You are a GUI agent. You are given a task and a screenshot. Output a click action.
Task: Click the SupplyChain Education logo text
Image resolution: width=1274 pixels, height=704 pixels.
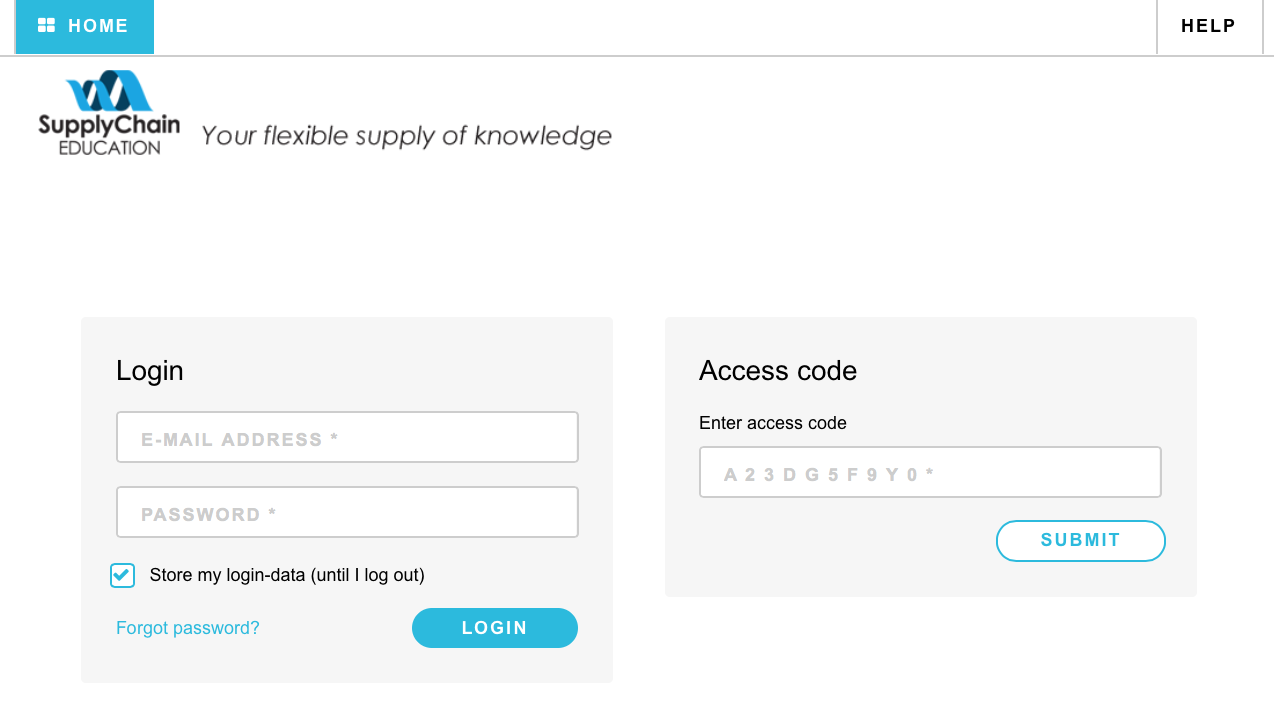109,136
